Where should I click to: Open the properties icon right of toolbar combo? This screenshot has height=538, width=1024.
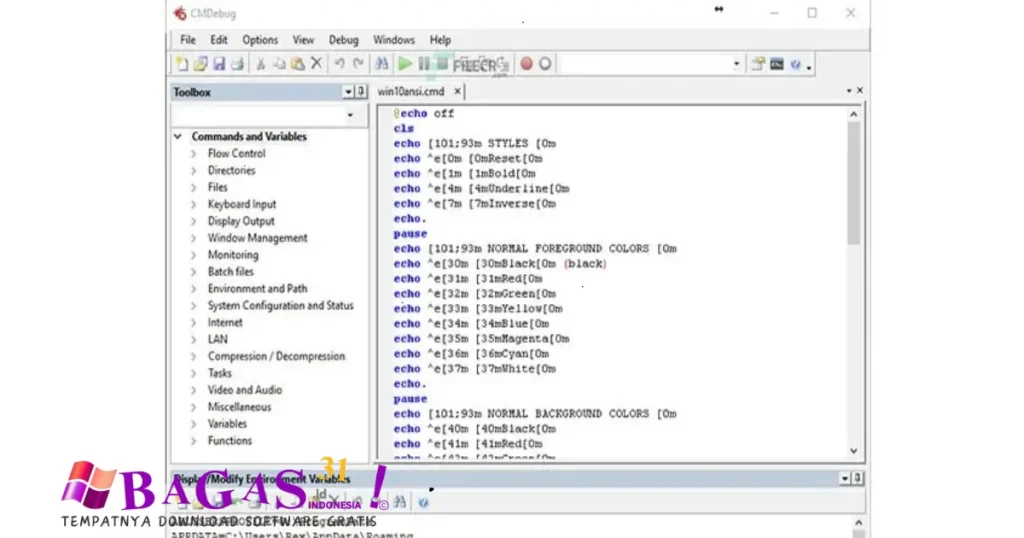point(758,64)
